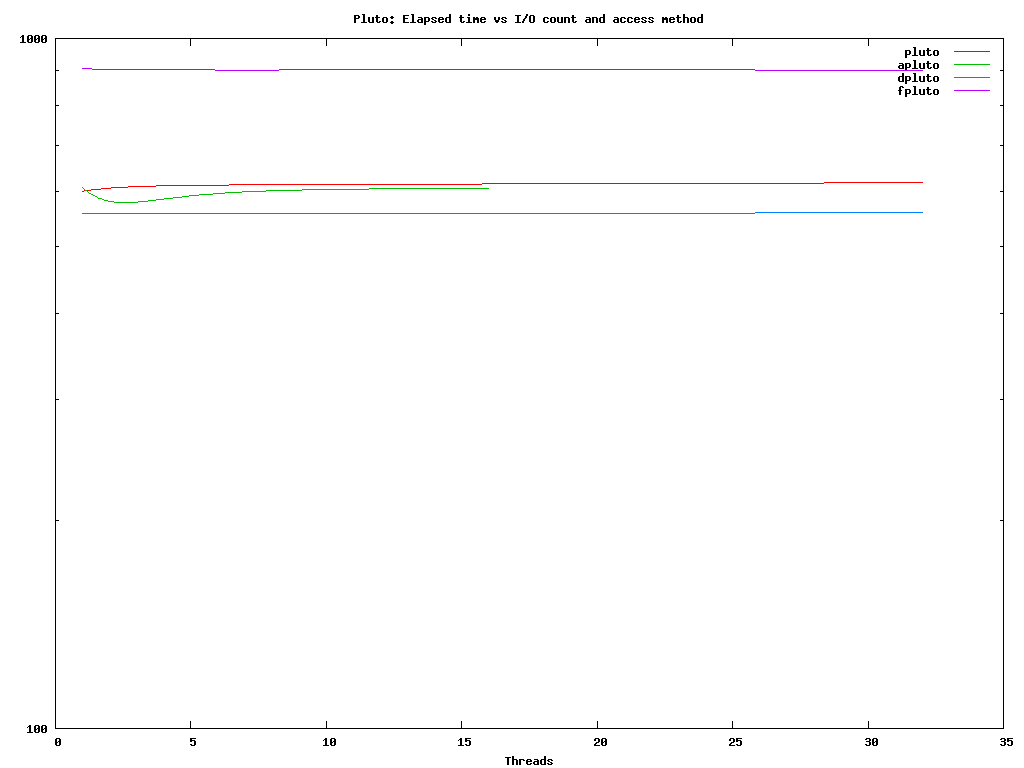Select the fpluto legend label
The width and height of the screenshot is (1024, 768).
coord(918,91)
